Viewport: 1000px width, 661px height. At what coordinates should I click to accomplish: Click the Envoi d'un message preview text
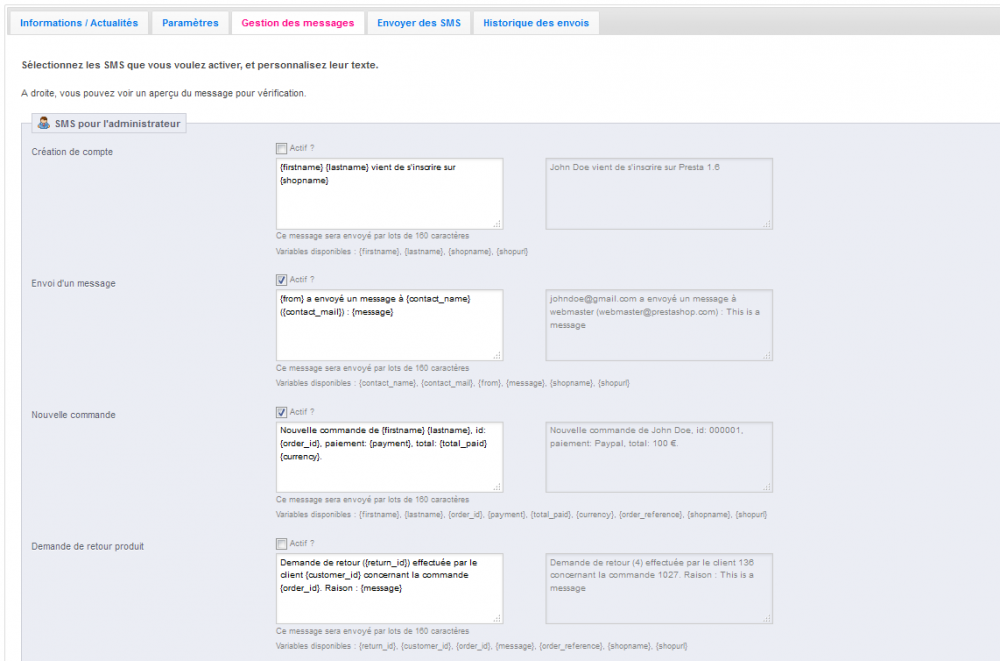[x=658, y=325]
